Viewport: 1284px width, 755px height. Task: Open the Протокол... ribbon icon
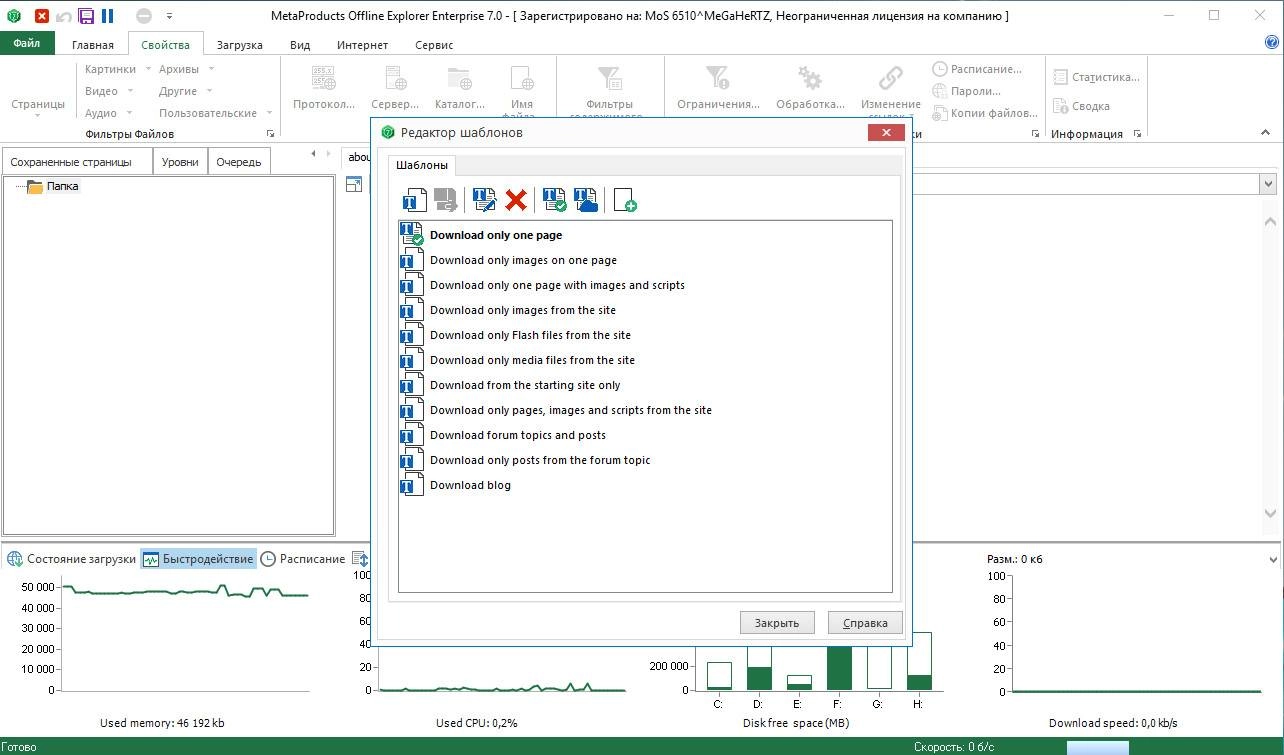point(324,88)
